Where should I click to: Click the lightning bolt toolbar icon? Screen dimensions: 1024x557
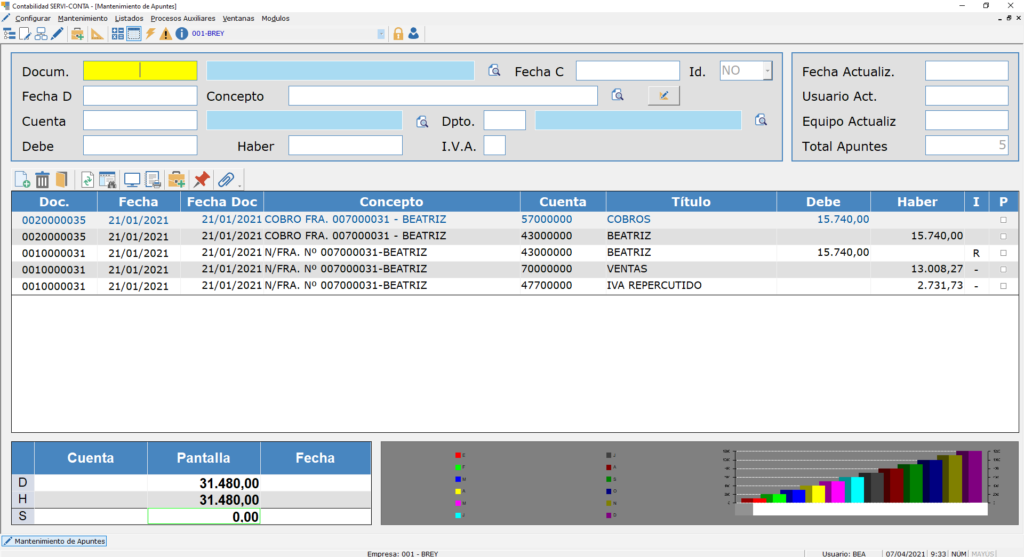coord(150,34)
